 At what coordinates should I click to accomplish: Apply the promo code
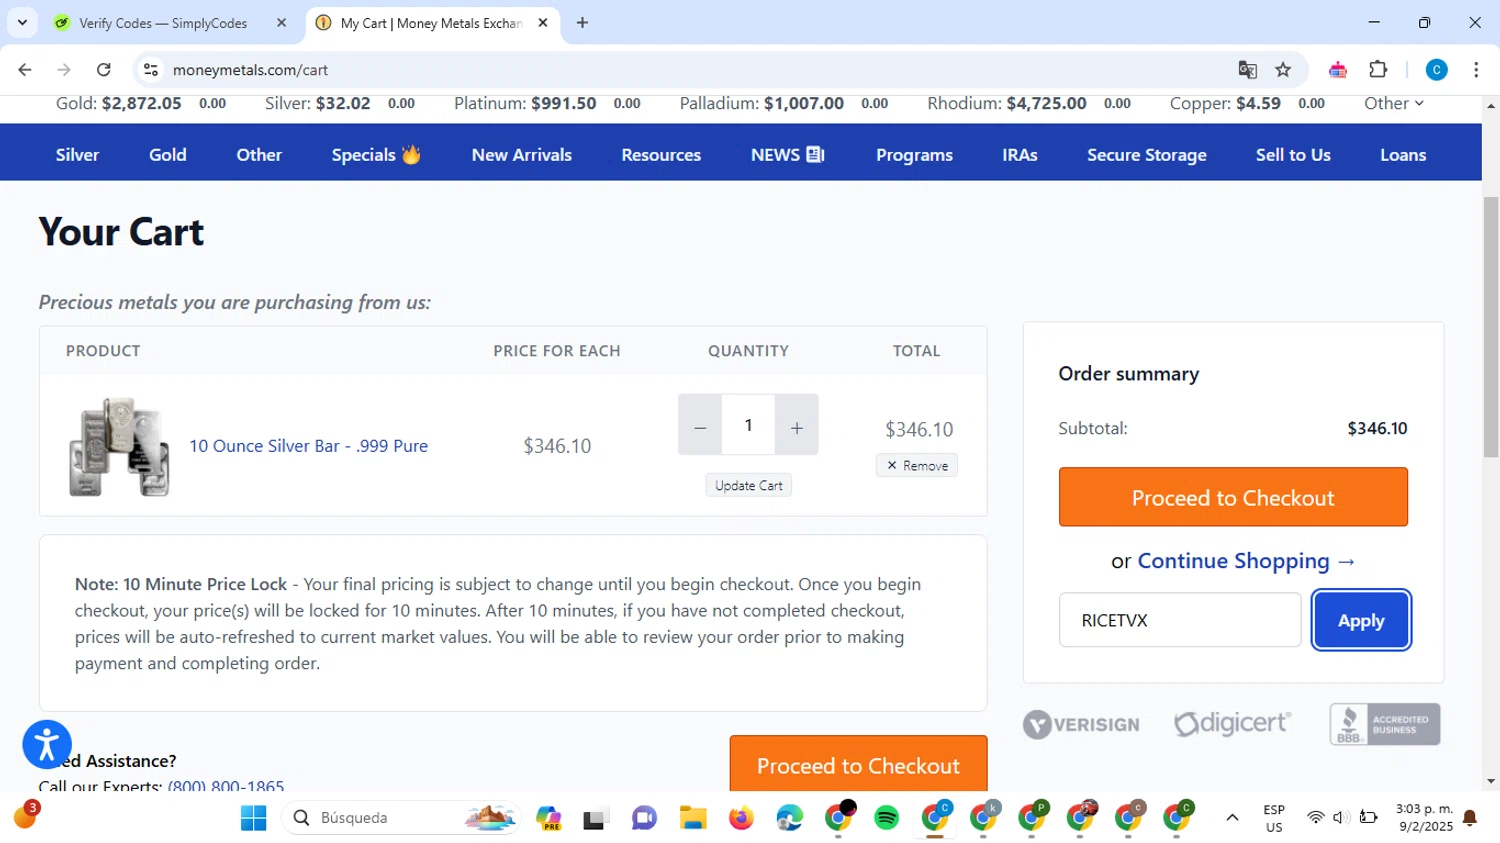1361,620
